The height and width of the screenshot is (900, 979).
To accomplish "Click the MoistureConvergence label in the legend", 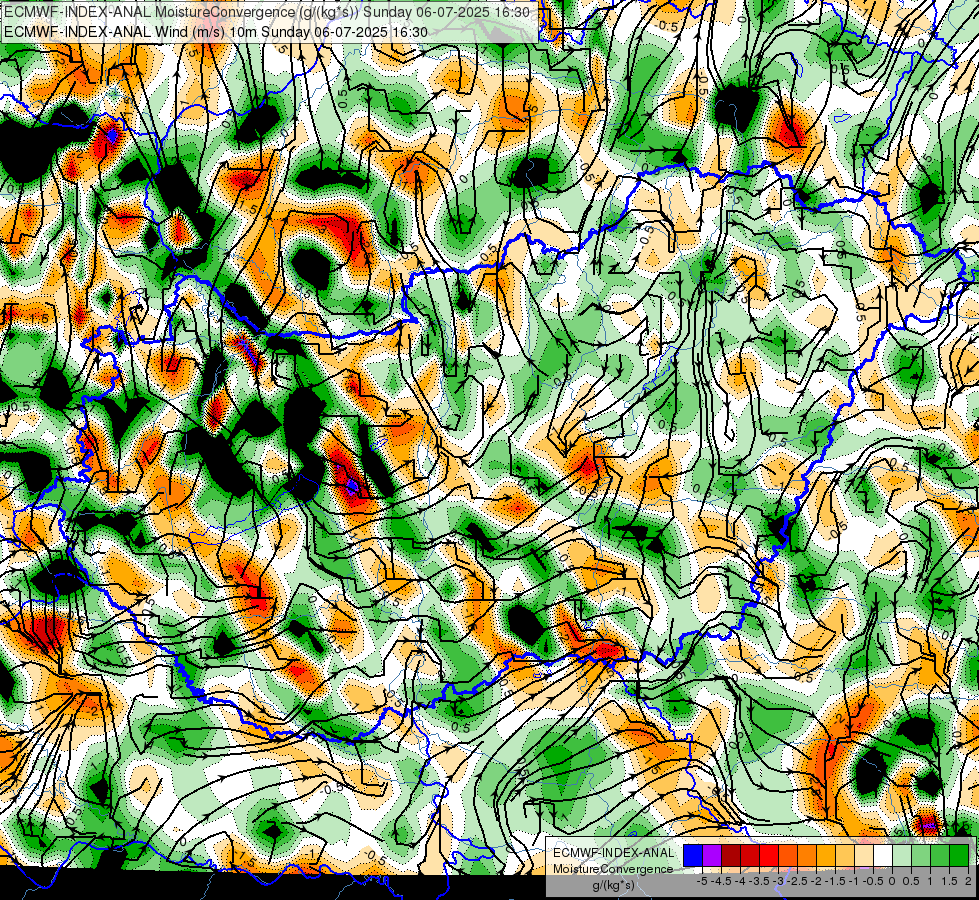I will point(613,869).
